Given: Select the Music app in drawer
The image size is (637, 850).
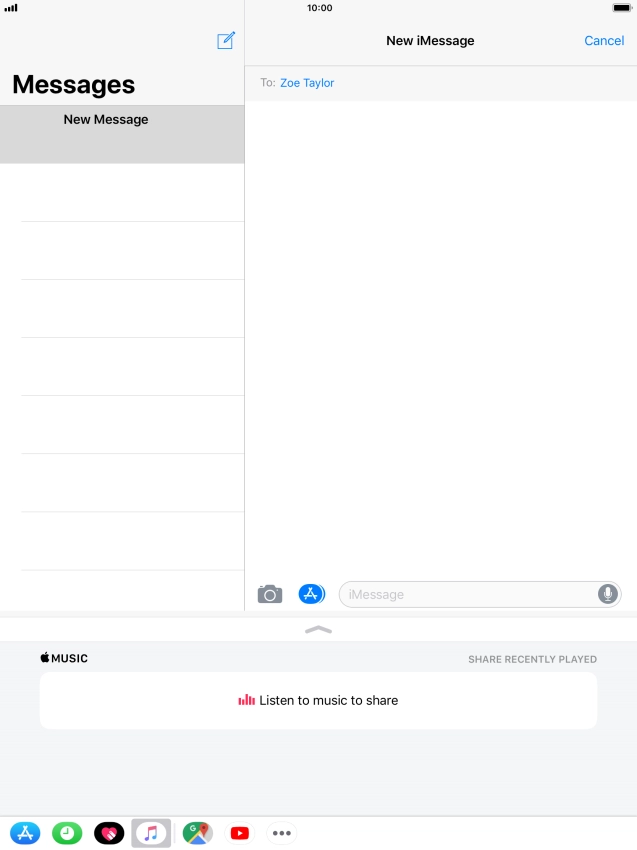Looking at the screenshot, I should coord(151,833).
